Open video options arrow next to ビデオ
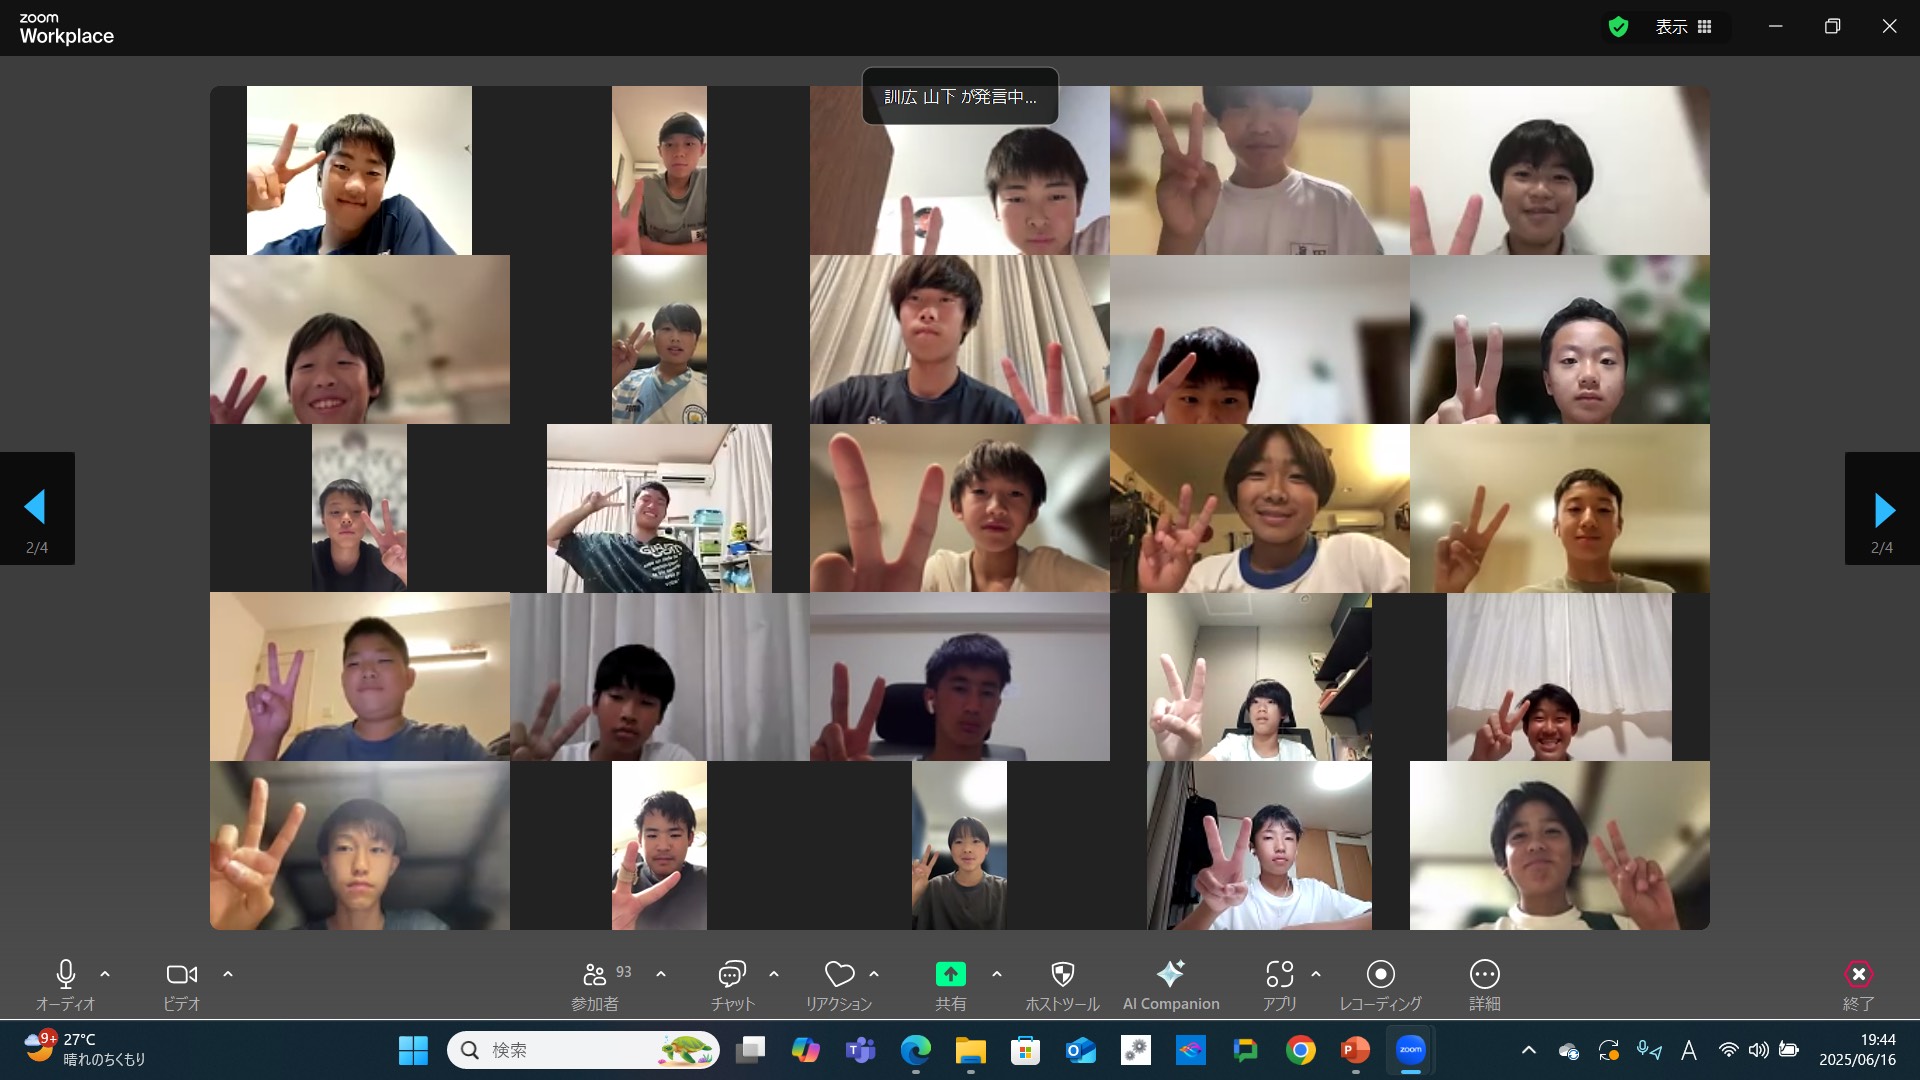The image size is (1920, 1080). point(228,974)
